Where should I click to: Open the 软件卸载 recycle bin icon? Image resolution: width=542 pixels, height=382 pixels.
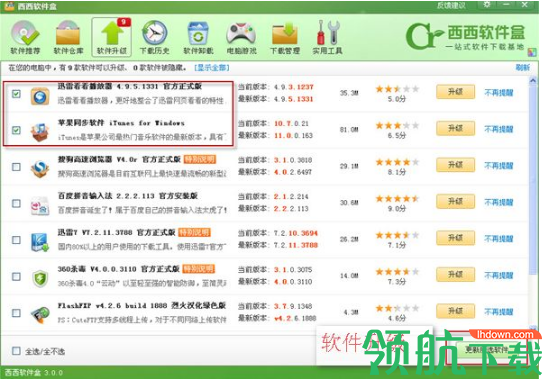coord(198,37)
